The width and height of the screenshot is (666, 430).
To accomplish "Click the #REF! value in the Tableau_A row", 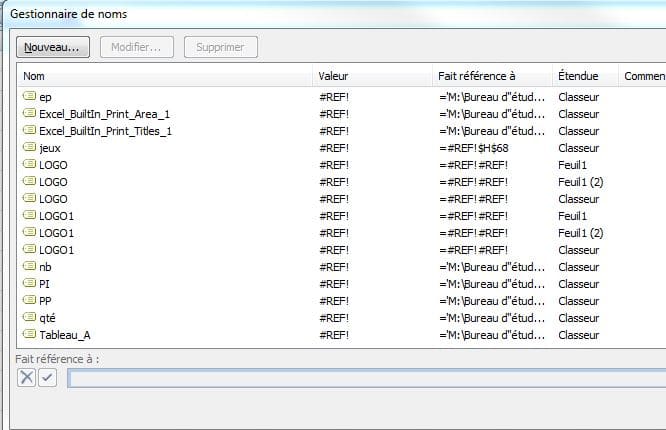I will coord(334,335).
